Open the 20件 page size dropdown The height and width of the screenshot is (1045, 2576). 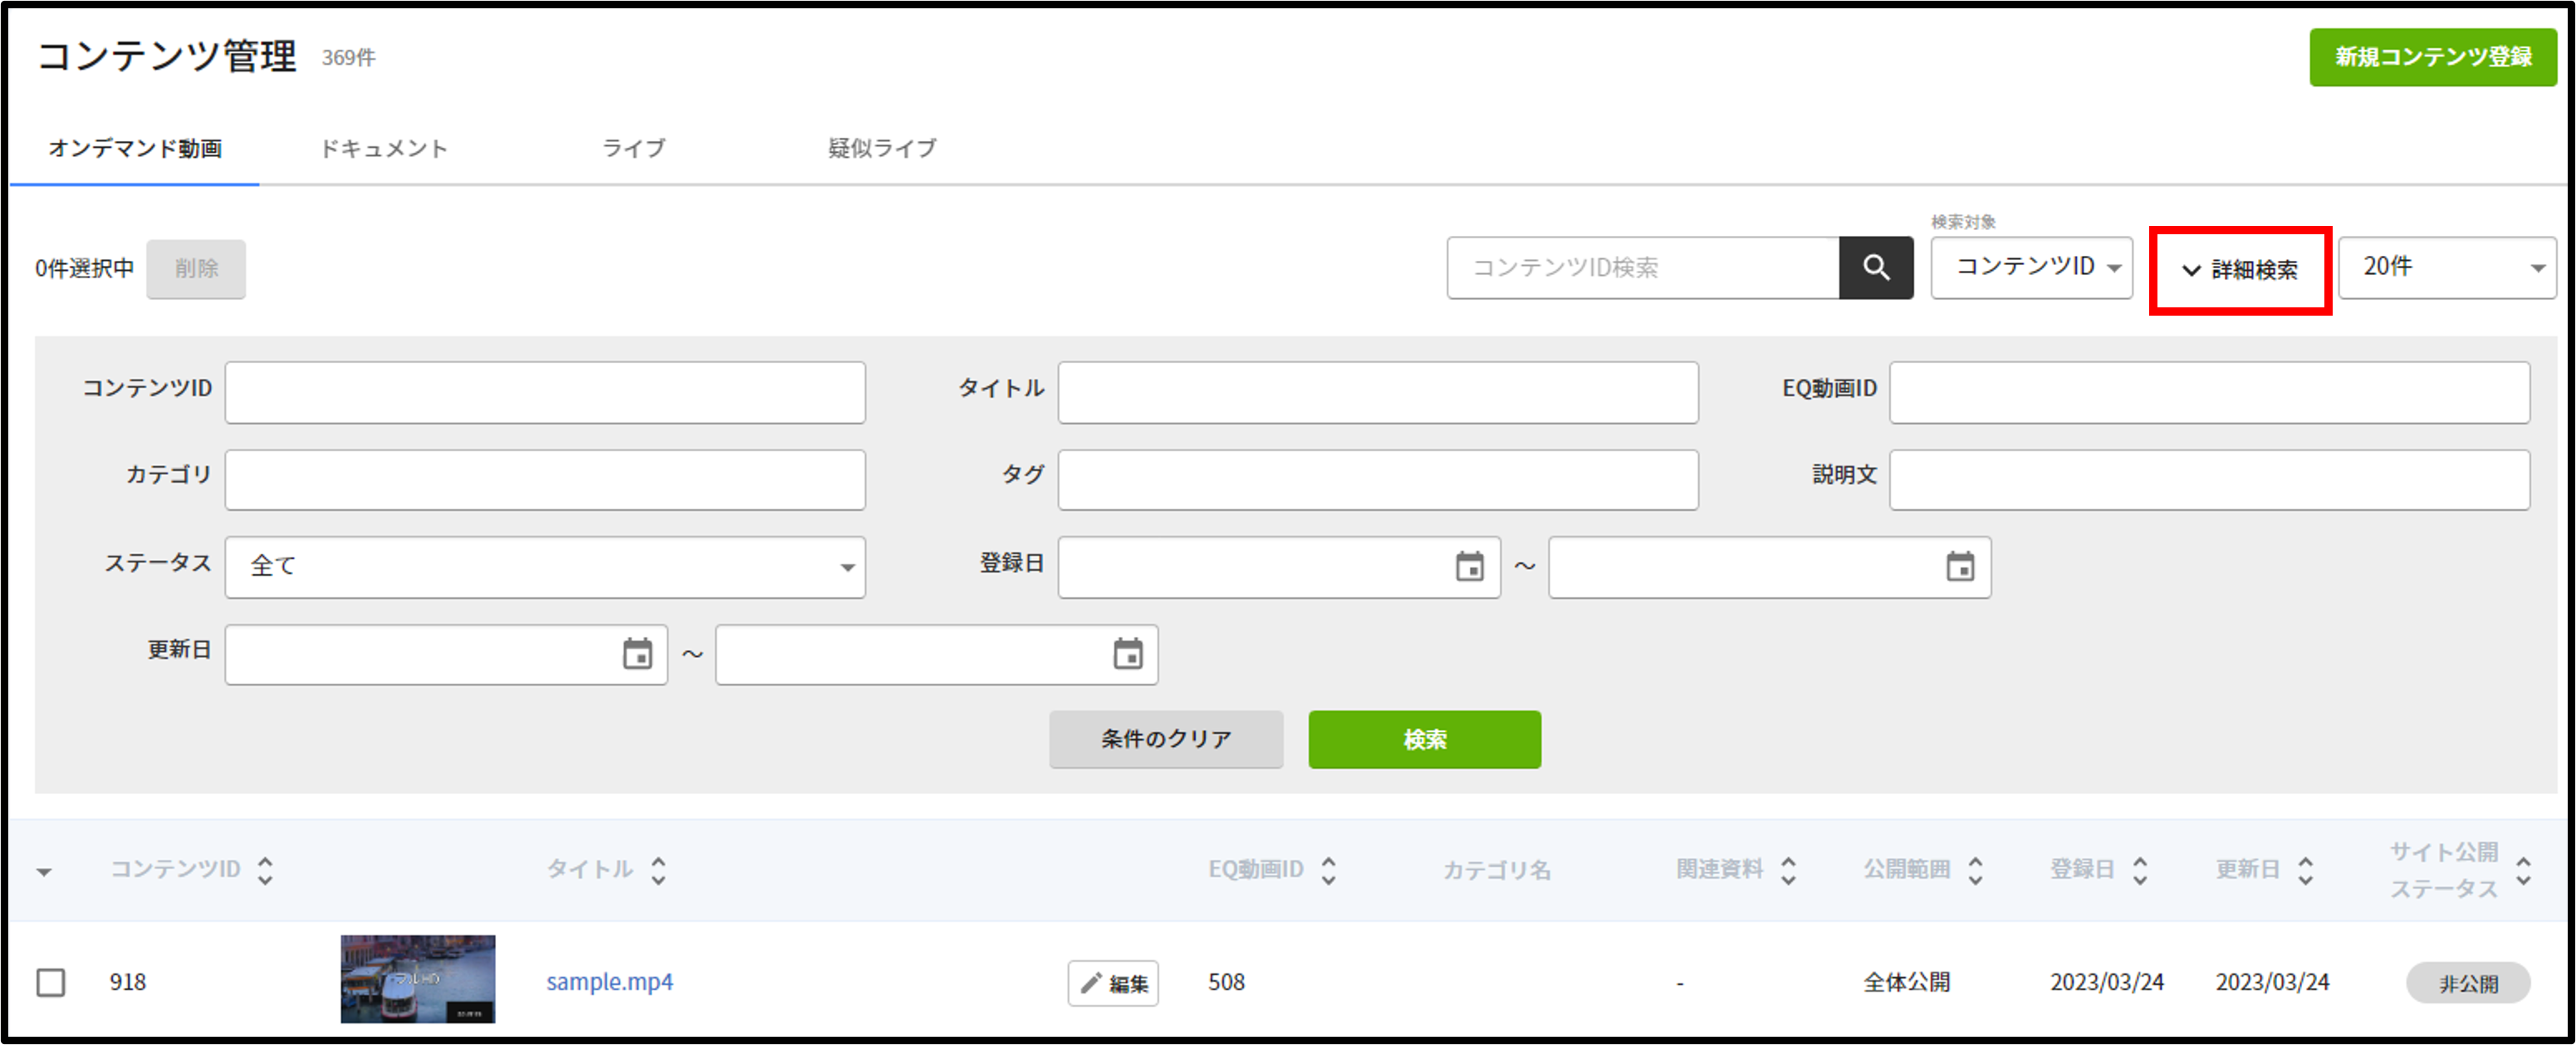(2447, 267)
